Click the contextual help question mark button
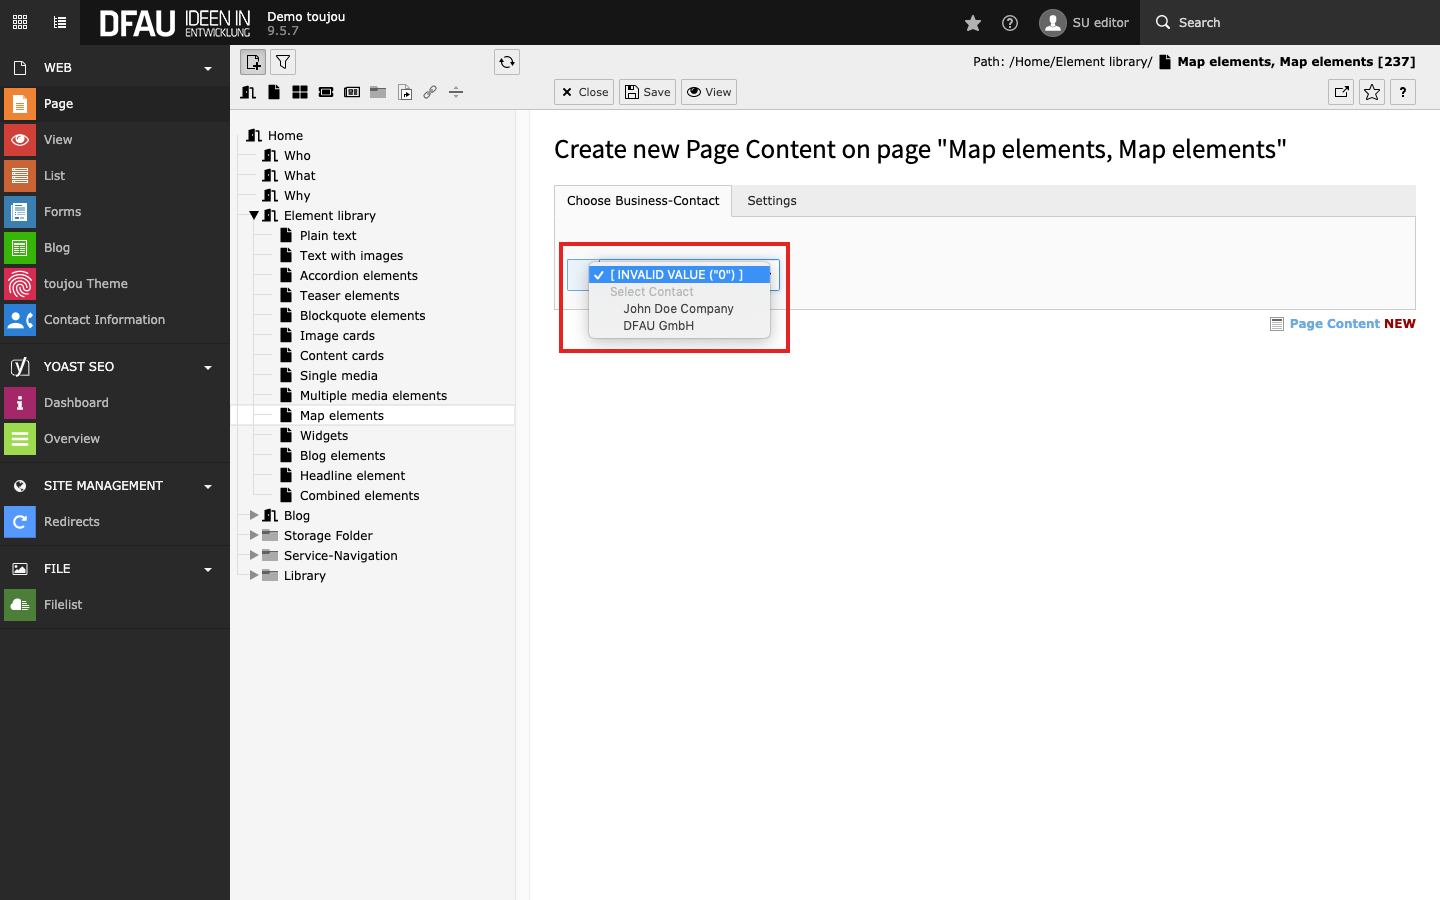The width and height of the screenshot is (1440, 900). (1403, 92)
